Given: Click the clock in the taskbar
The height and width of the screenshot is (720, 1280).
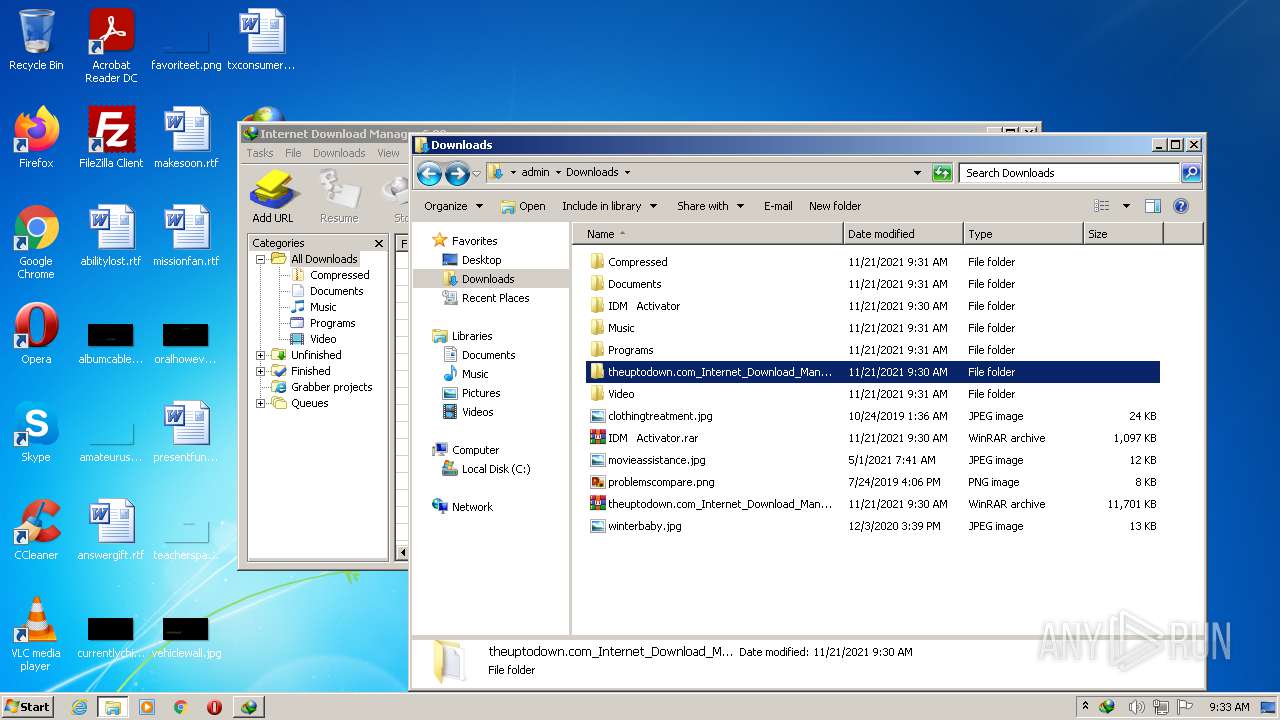Looking at the screenshot, I should 1229,707.
